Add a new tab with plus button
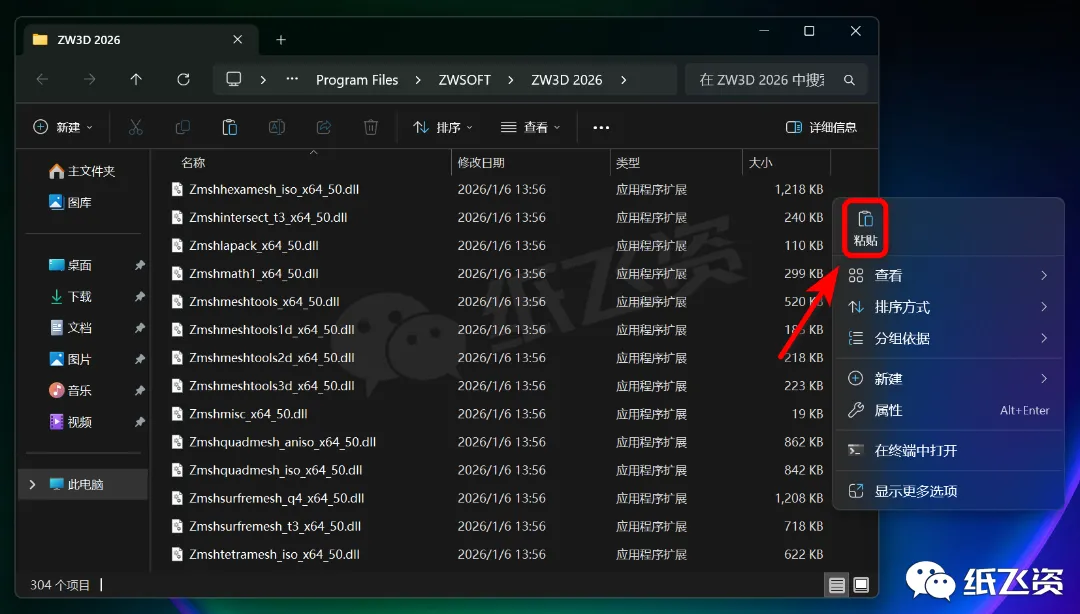The width and height of the screenshot is (1080, 614). coord(281,40)
